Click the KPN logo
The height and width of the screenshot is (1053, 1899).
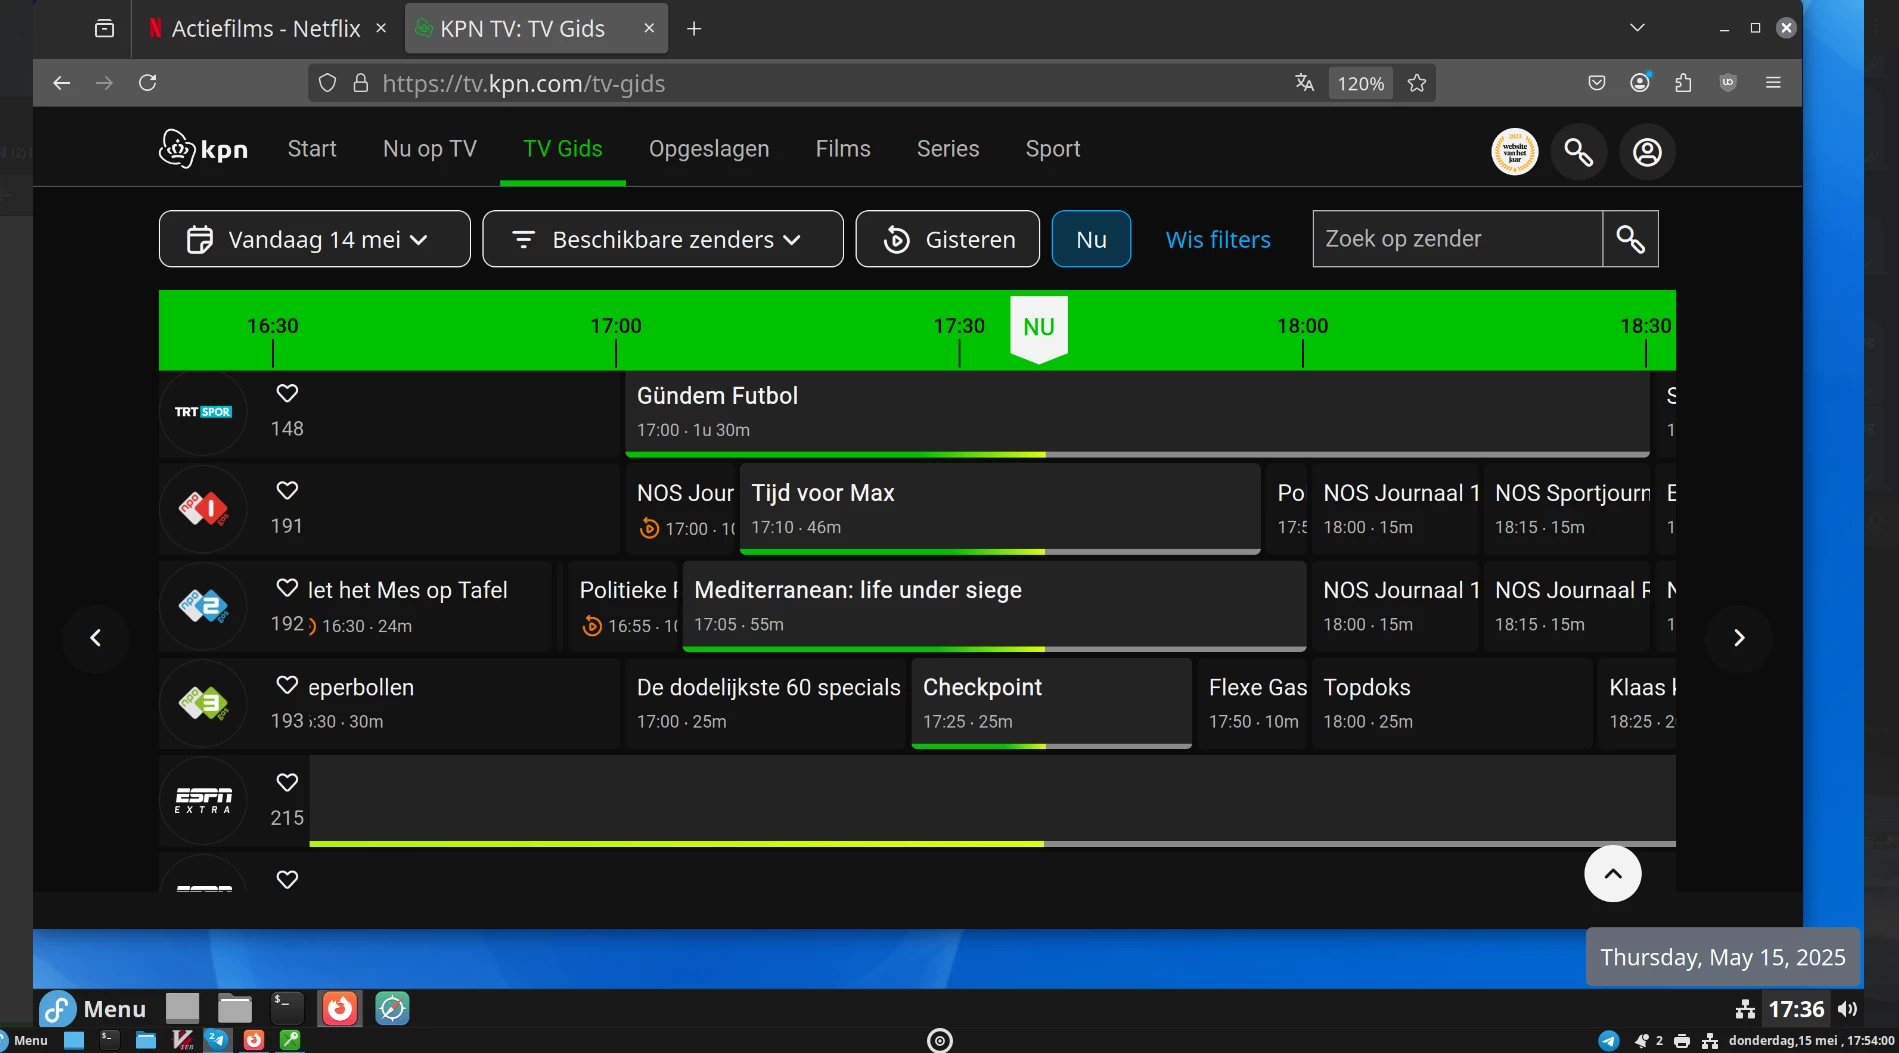click(x=203, y=149)
